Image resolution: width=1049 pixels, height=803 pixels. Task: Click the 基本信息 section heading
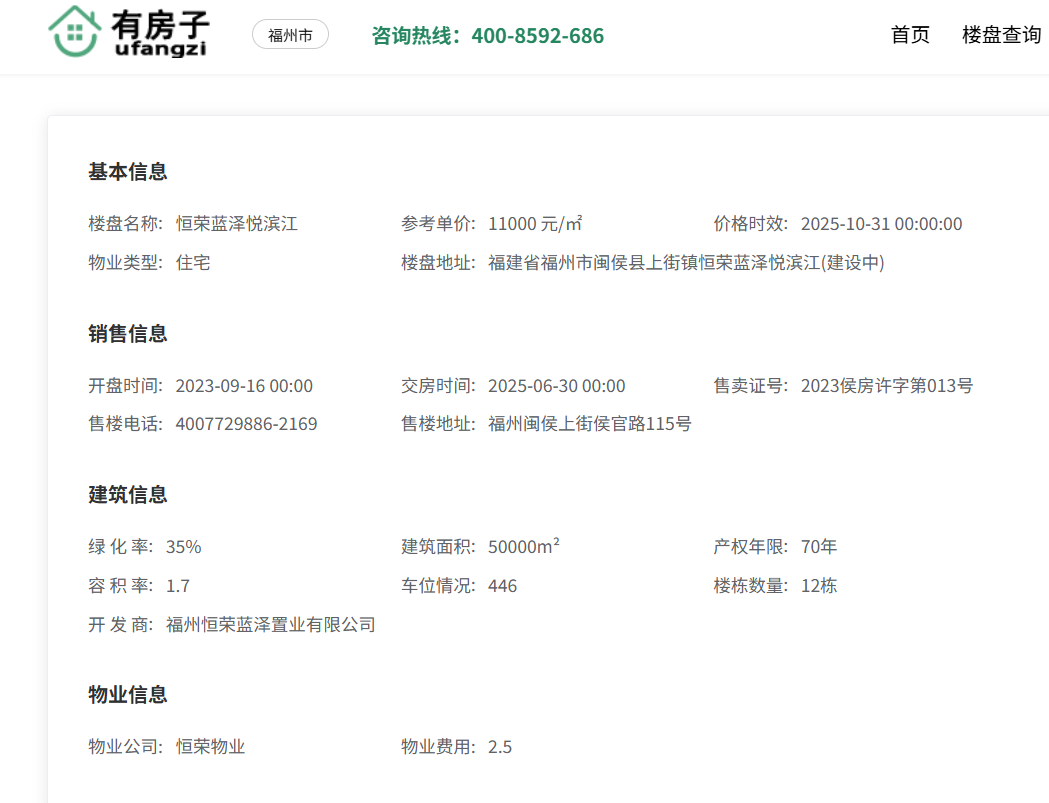pos(128,172)
